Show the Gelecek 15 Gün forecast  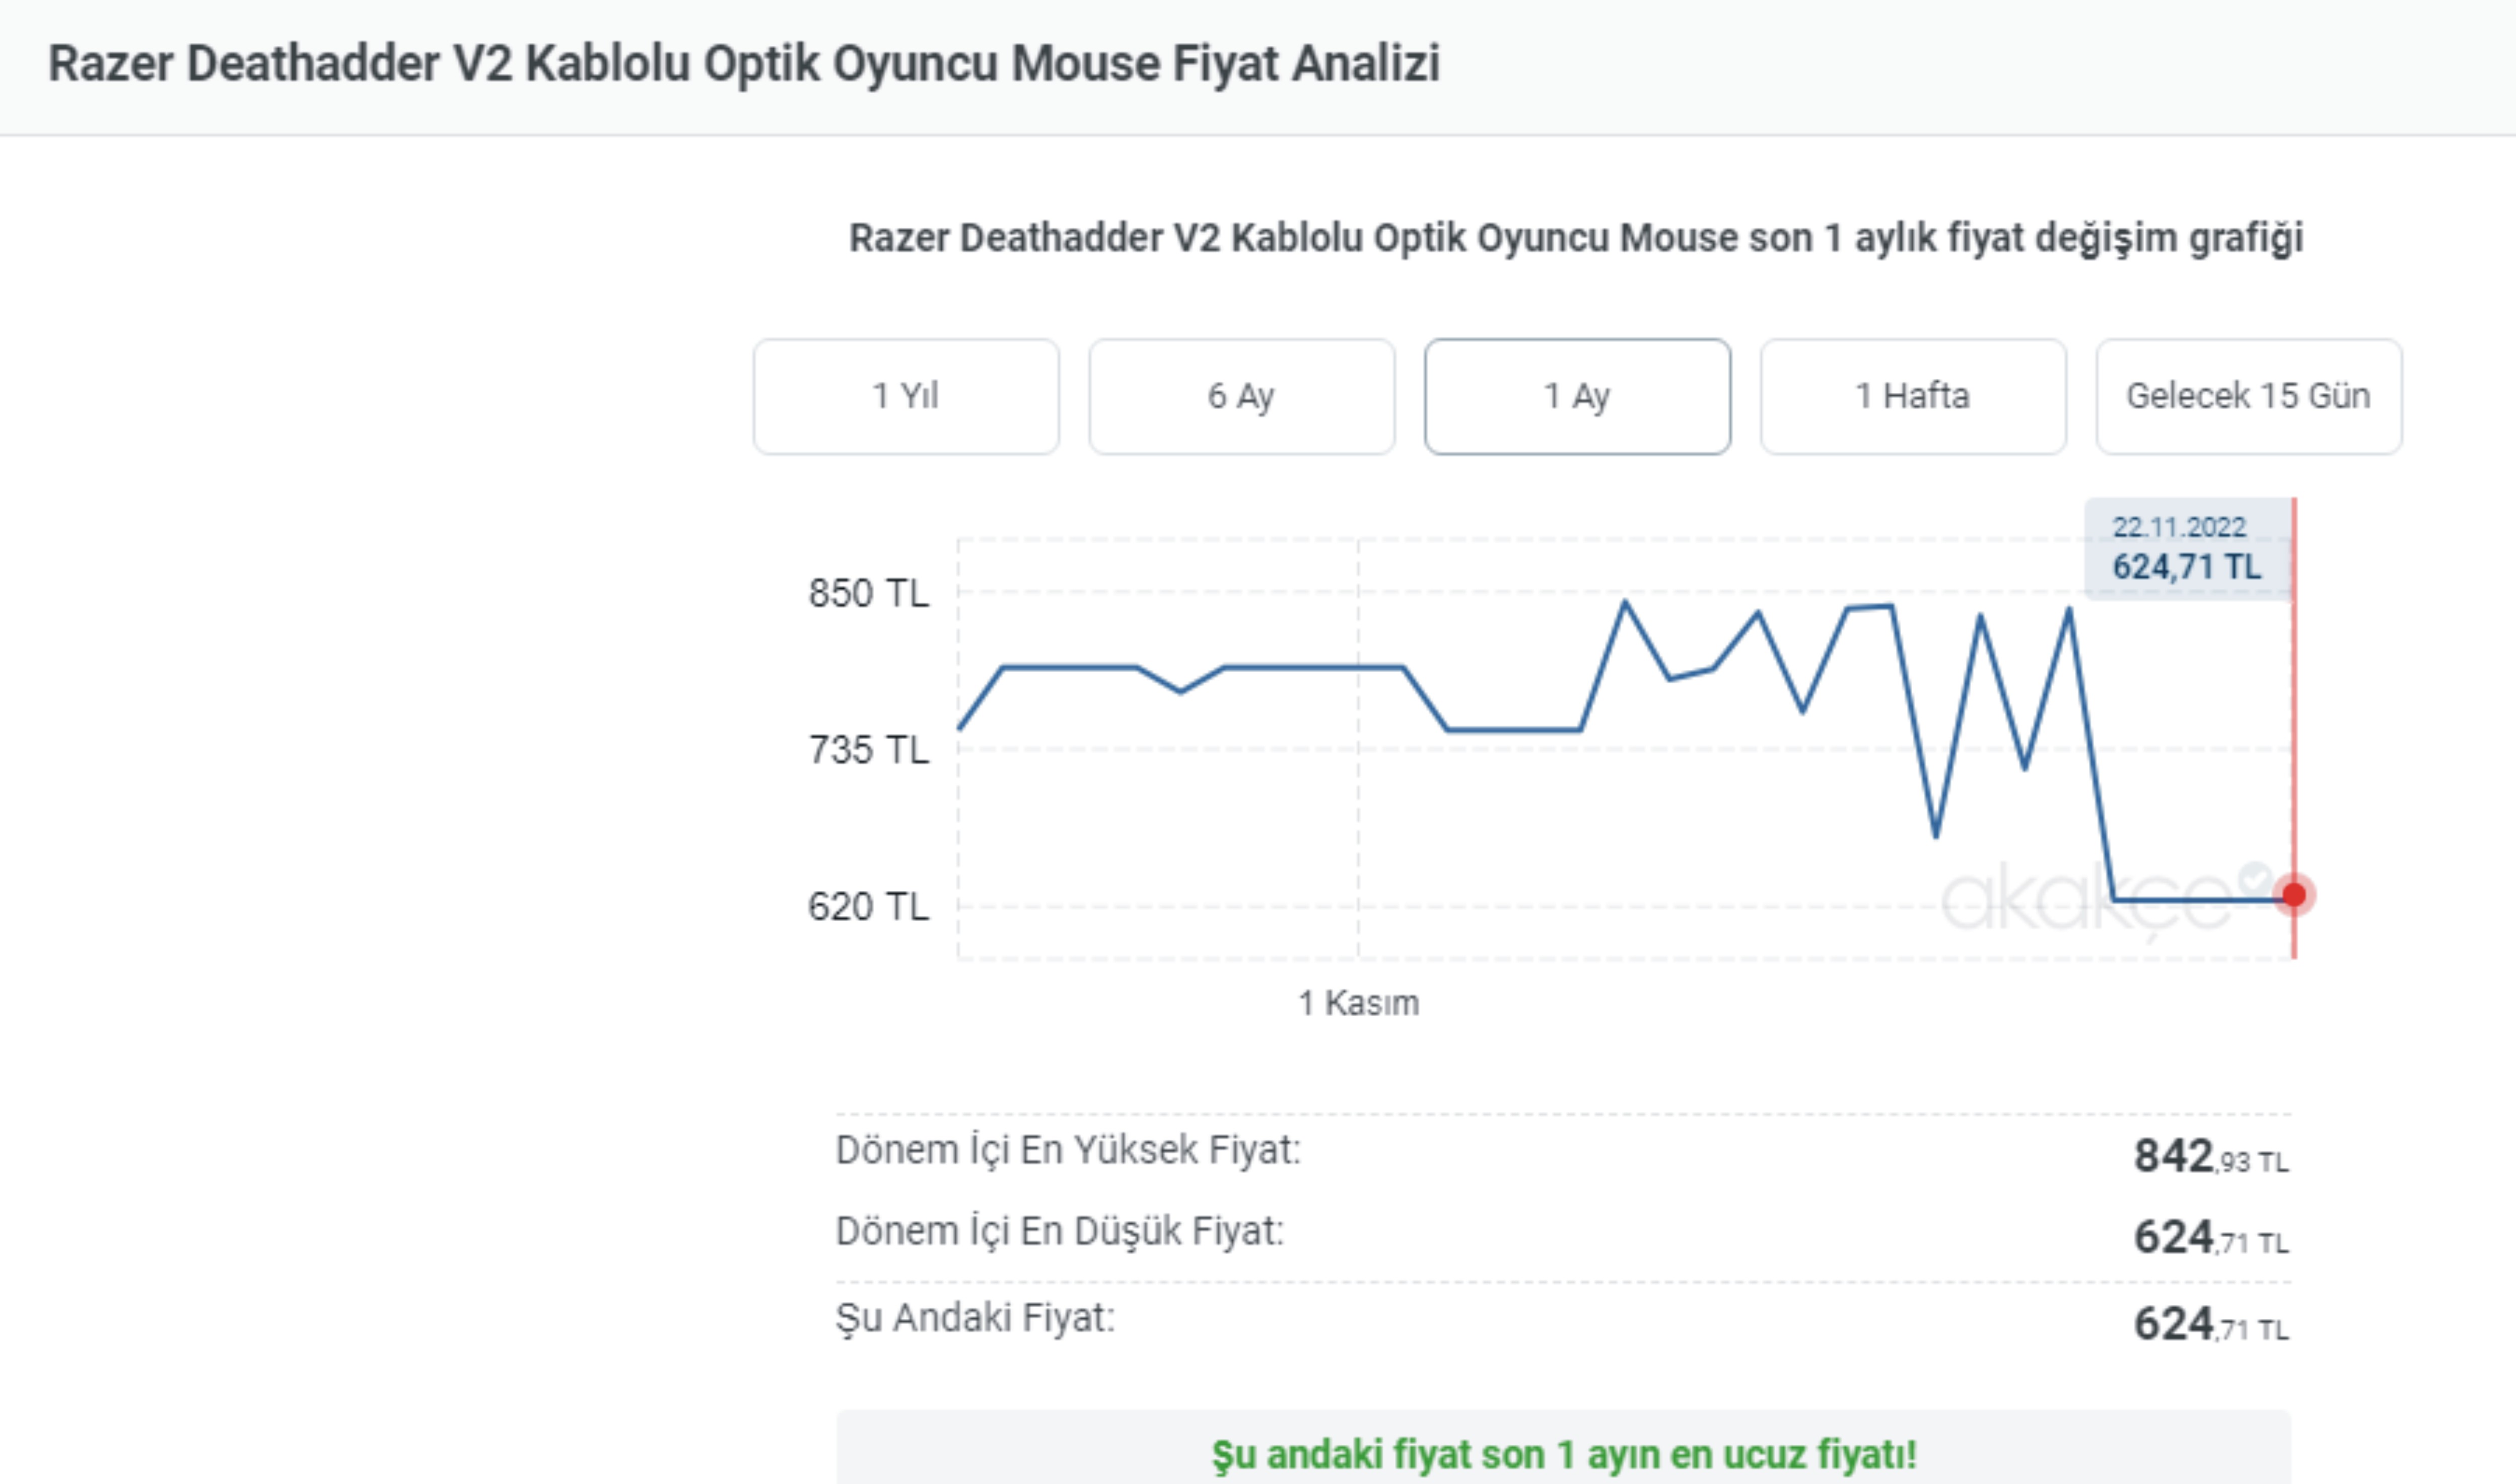pos(2248,396)
